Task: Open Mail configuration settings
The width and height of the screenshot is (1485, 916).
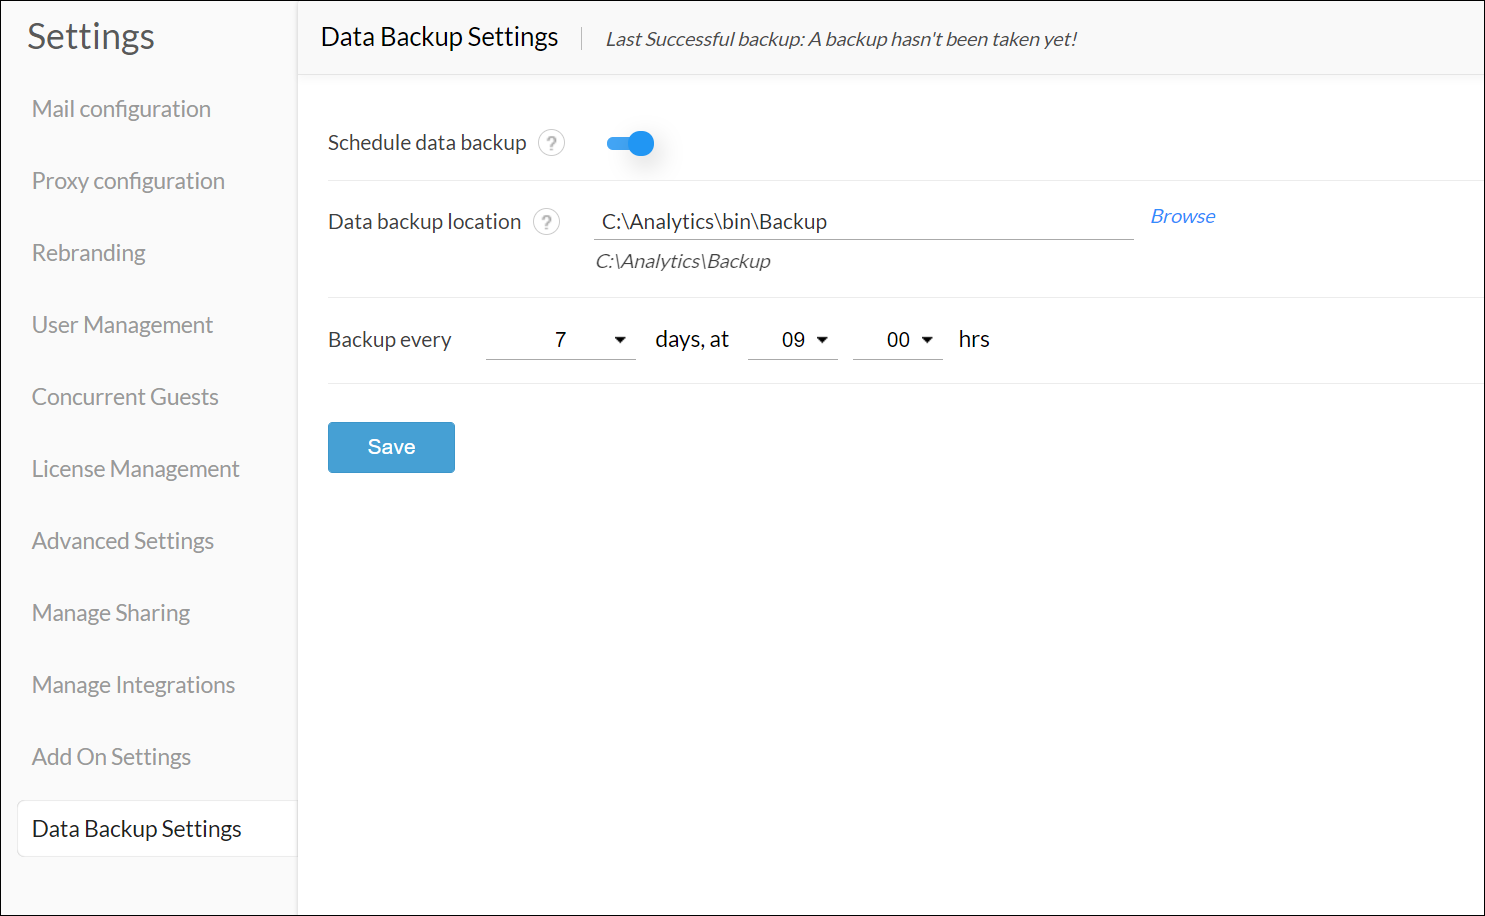Action: click(121, 109)
